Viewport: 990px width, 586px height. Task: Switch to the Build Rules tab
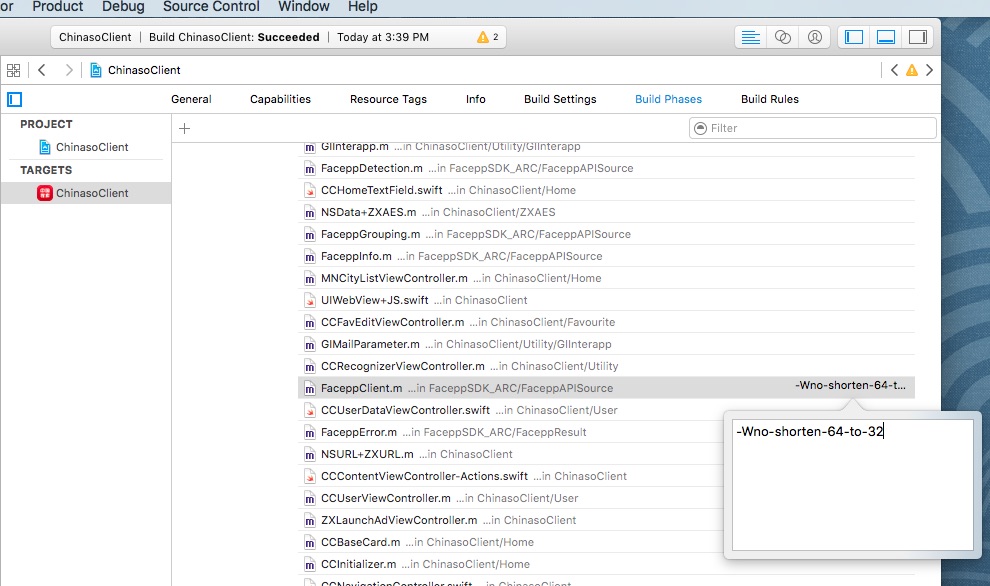[x=769, y=99]
